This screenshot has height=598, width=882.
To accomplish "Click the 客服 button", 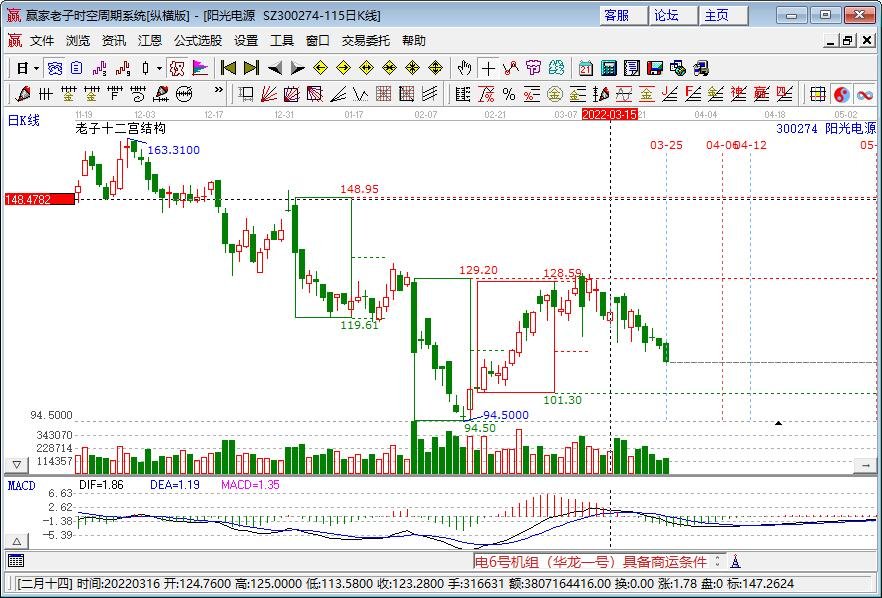I will pos(623,15).
